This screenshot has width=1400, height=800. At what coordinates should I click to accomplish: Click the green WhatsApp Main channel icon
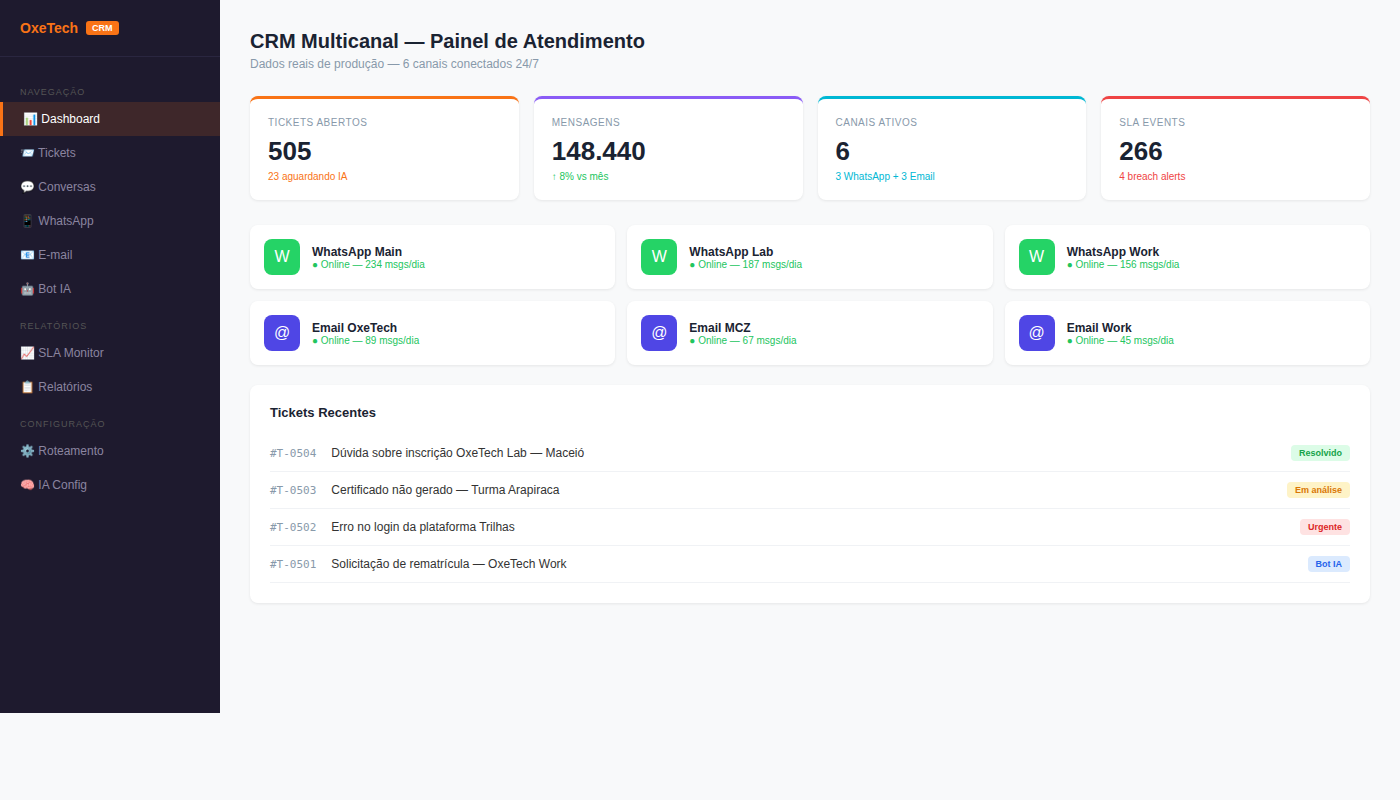click(282, 257)
